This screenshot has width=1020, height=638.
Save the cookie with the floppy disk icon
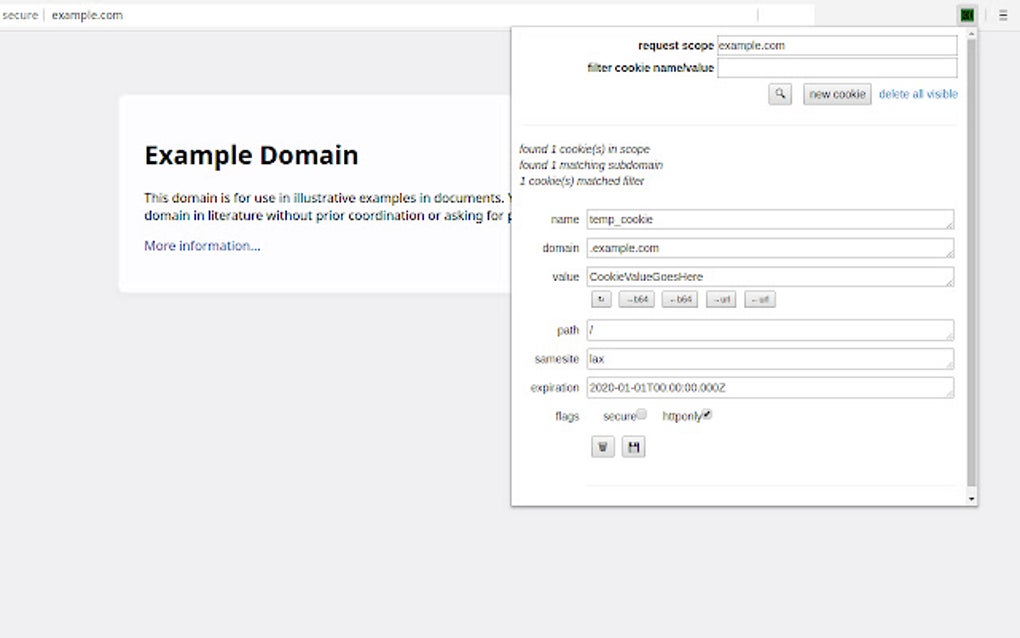coord(634,447)
